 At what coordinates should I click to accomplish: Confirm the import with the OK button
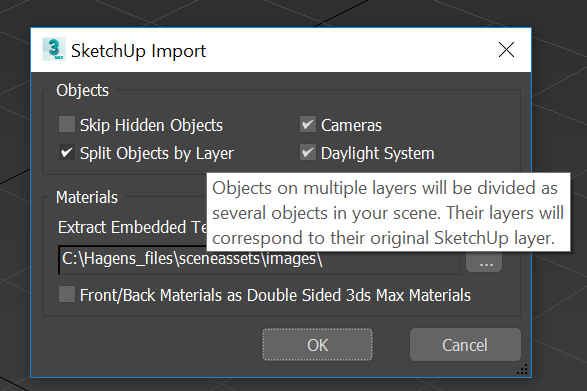[317, 345]
